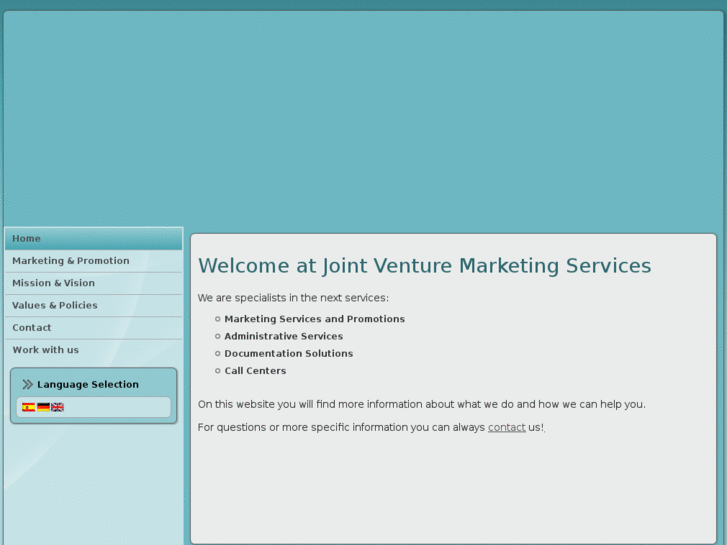Click the 'On this website' paragraph
Image resolution: width=727 pixels, height=545 pixels.
click(x=421, y=404)
